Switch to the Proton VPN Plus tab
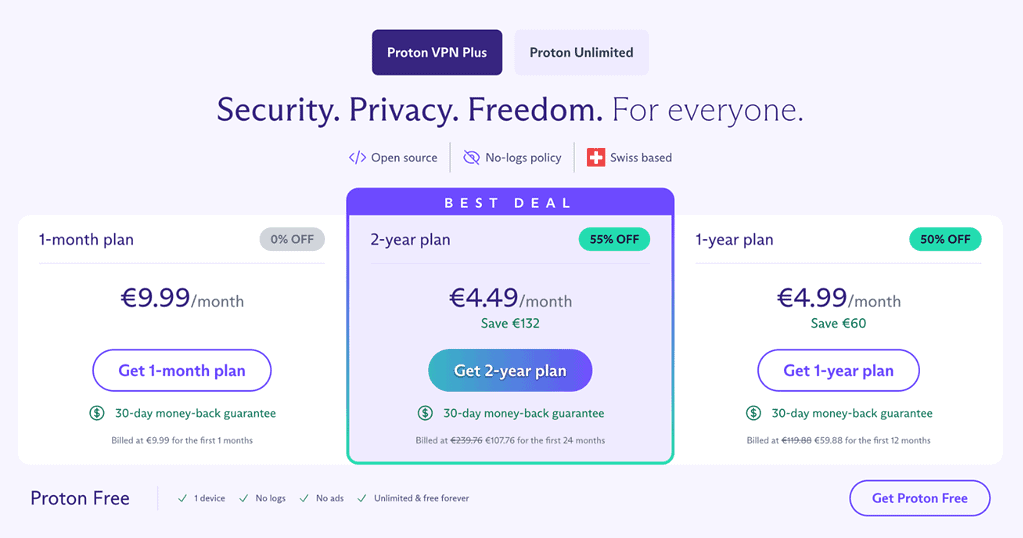Screen dimensions: 1023x538 pos(437,52)
